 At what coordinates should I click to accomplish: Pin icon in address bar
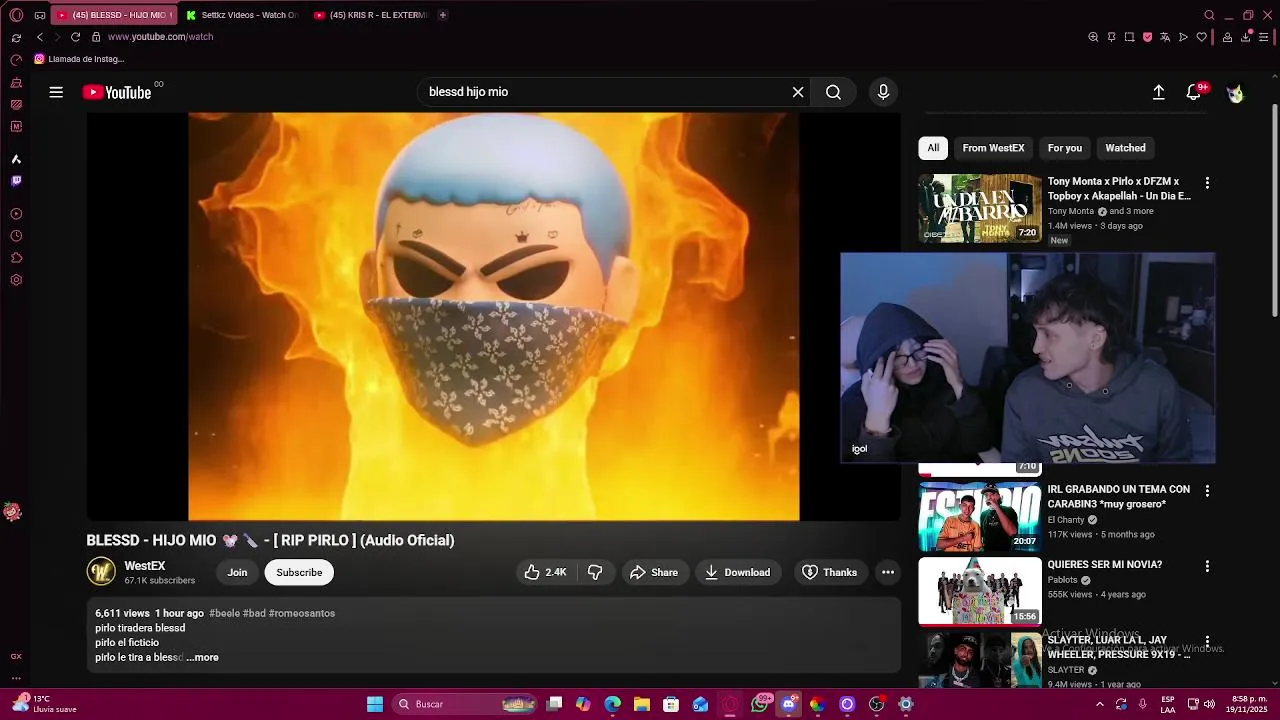coord(1111,37)
